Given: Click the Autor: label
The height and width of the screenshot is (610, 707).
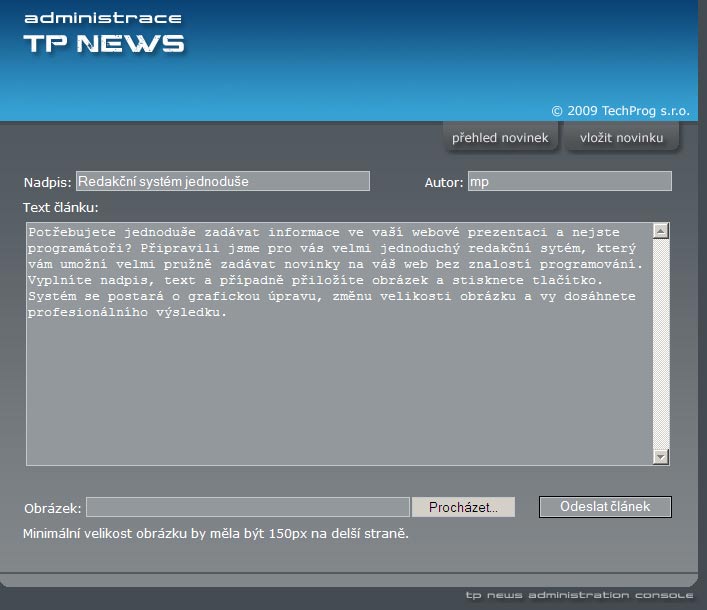Looking at the screenshot, I should (444, 182).
